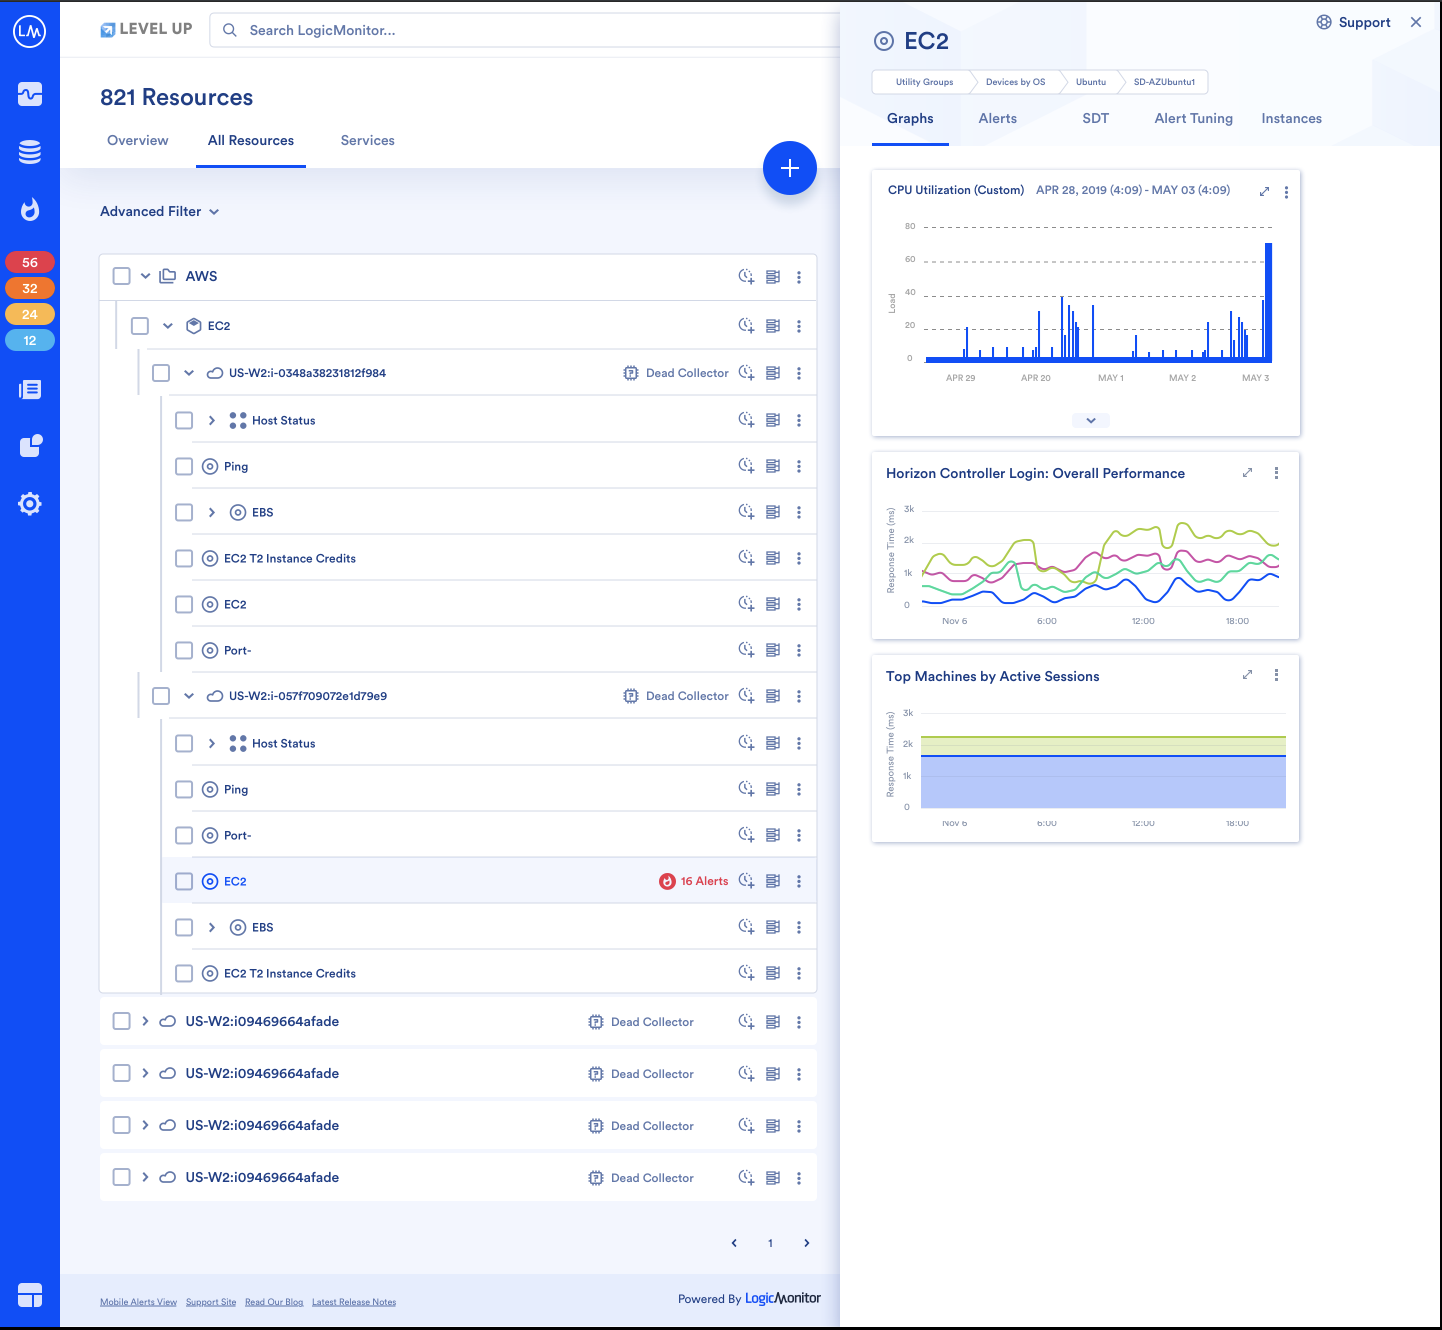The width and height of the screenshot is (1442, 1330).
Task: Open kebab menu for Top Machines graph
Action: tap(1276, 675)
